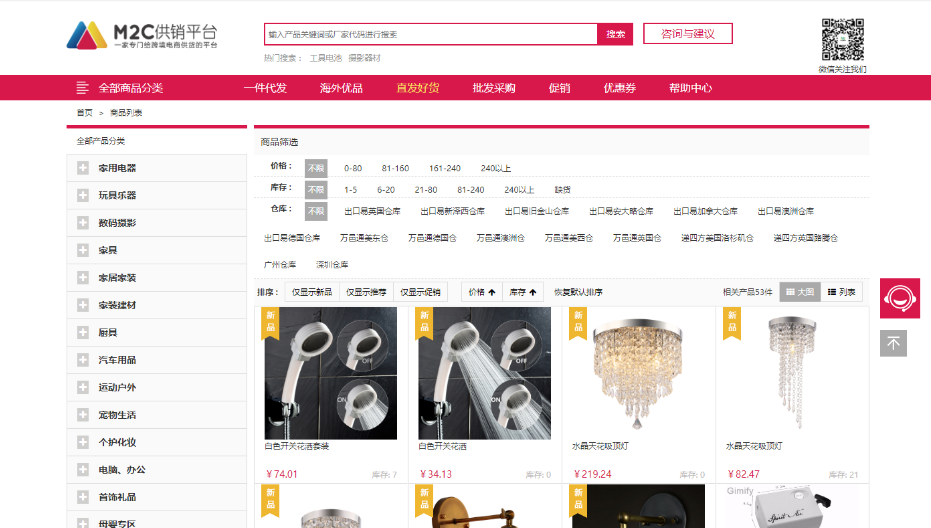Toggle 仅显示推荐 filter

pyautogui.click(x=366, y=292)
